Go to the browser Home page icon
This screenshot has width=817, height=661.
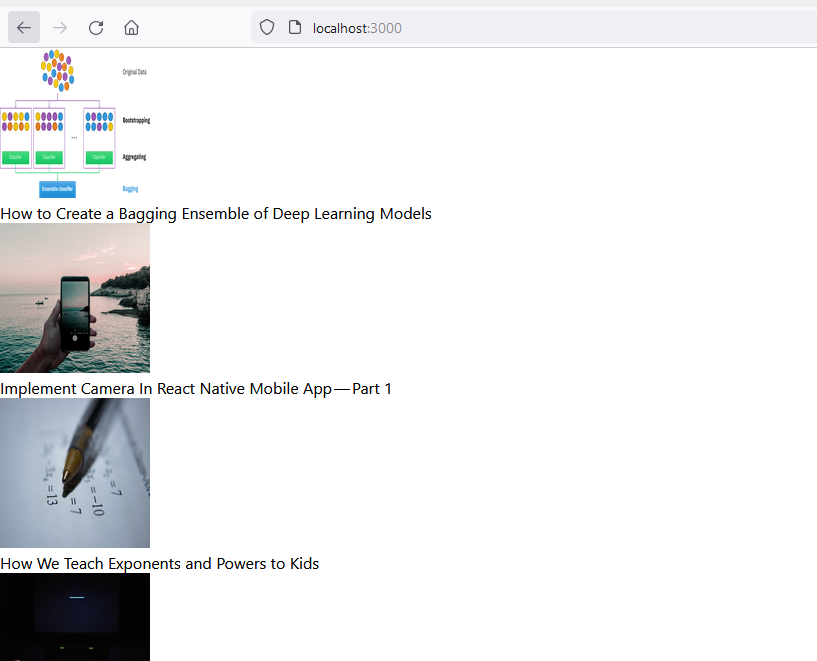click(131, 28)
